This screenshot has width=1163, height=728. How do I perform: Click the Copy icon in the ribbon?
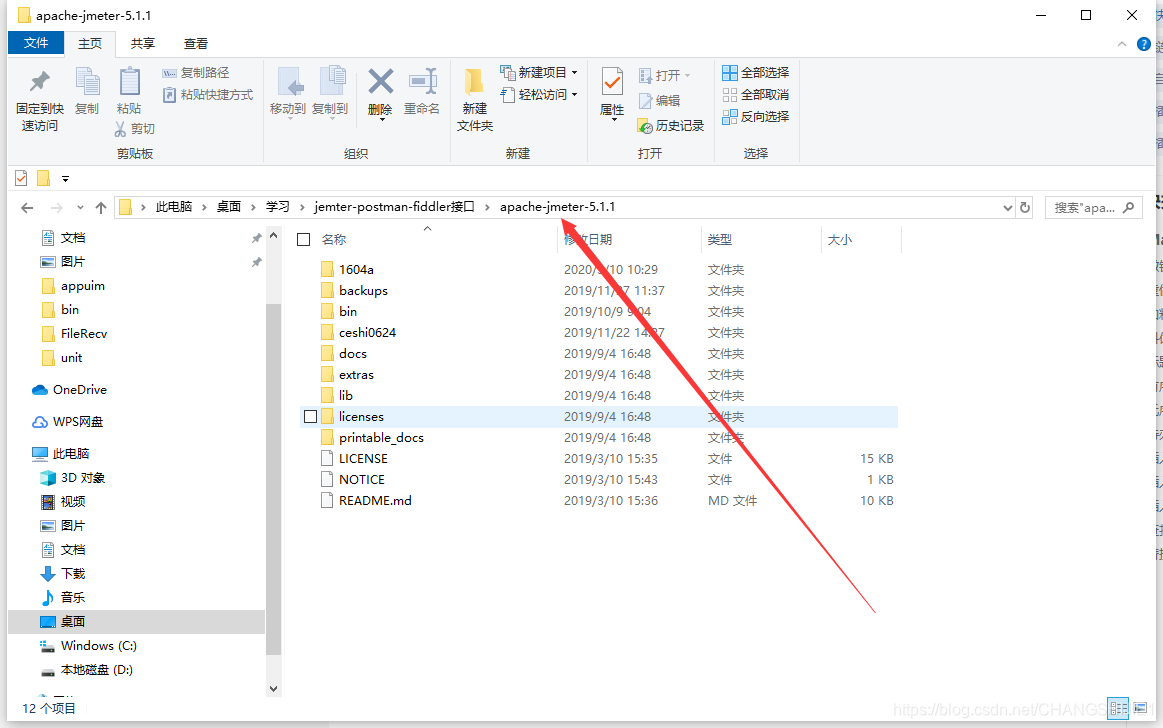pos(88,82)
